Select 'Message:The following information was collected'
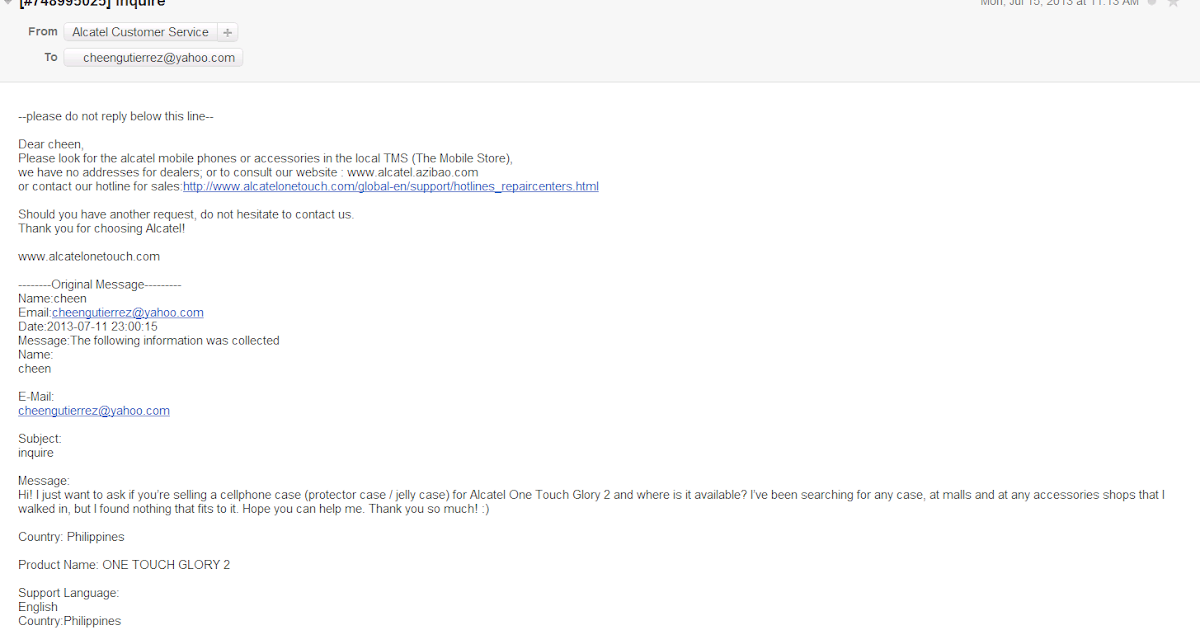1200x630 pixels. coord(149,340)
